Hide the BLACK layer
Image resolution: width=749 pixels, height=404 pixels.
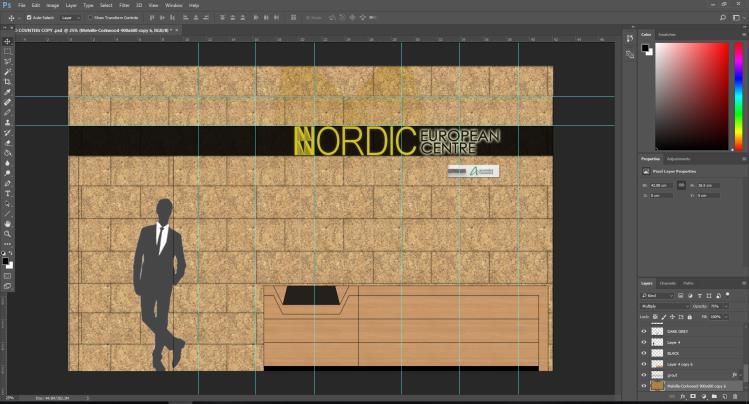(643, 353)
